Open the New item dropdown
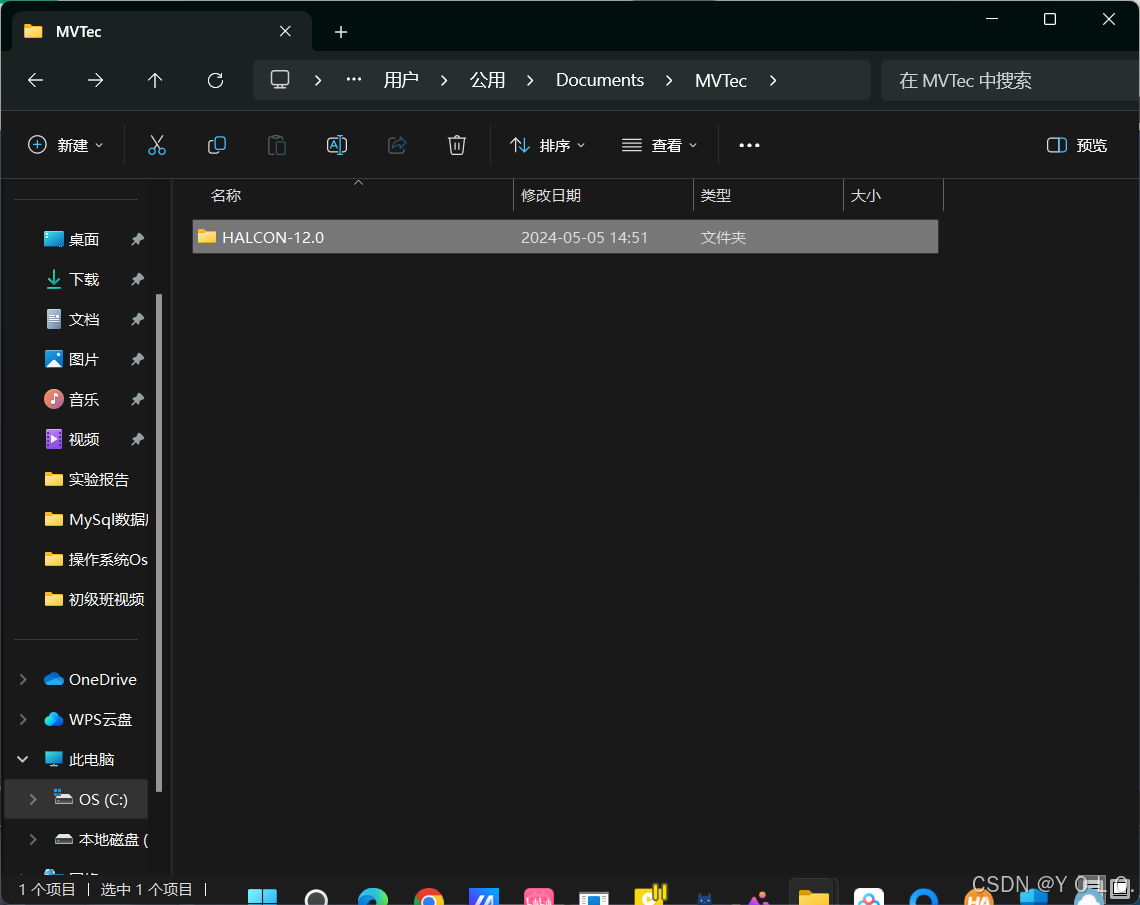This screenshot has width=1140, height=905. [65, 145]
